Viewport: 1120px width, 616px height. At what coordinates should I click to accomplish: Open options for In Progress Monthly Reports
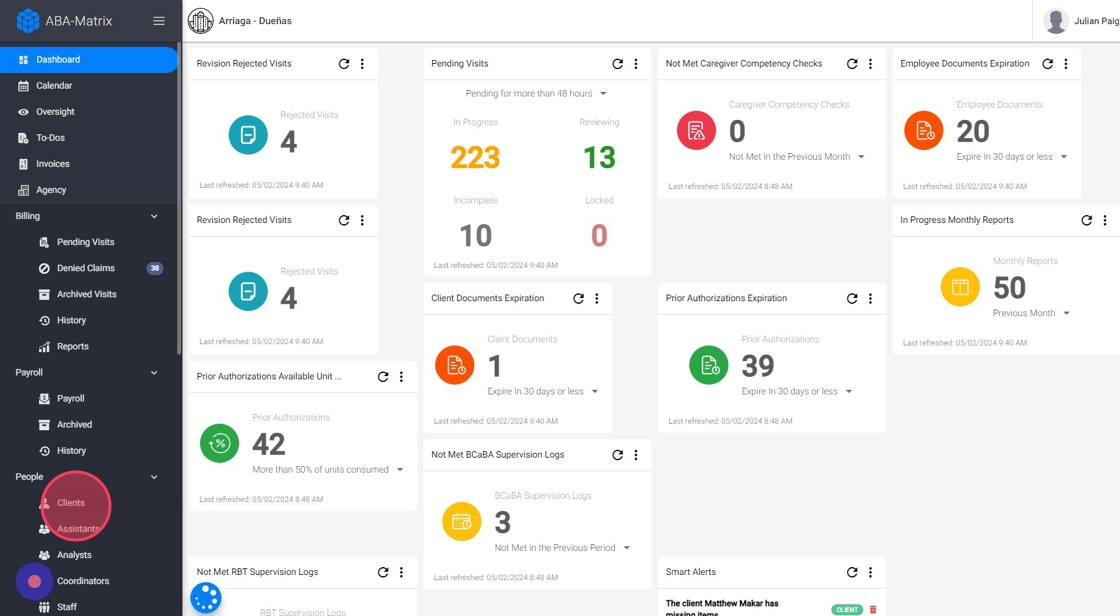click(x=1105, y=220)
